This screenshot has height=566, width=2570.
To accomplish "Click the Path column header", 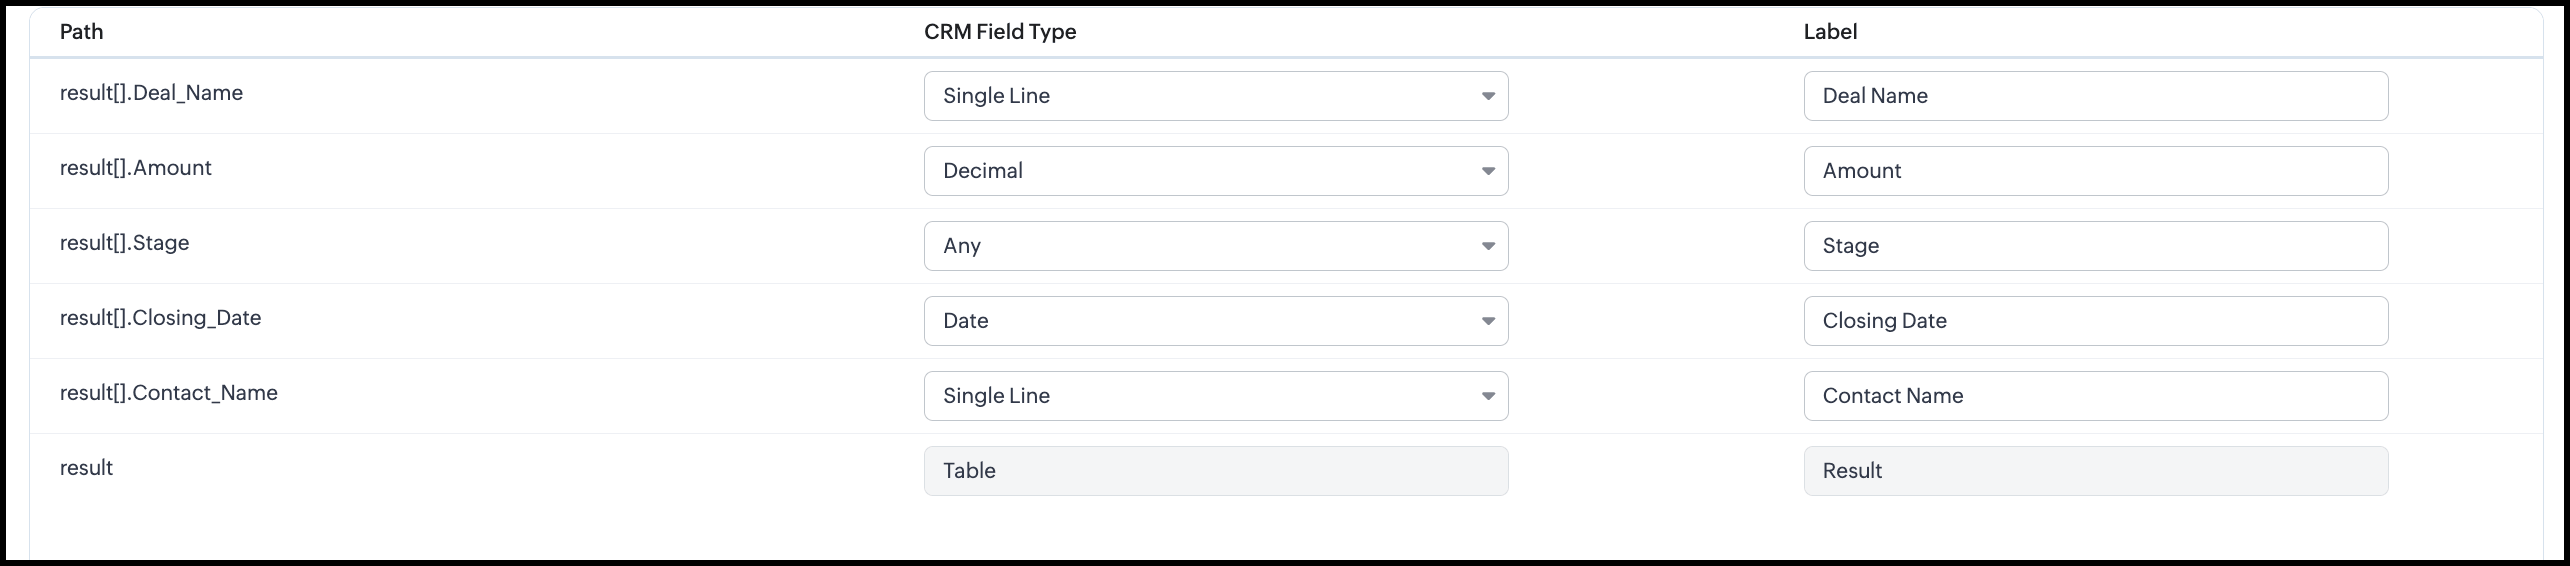I will click(81, 32).
